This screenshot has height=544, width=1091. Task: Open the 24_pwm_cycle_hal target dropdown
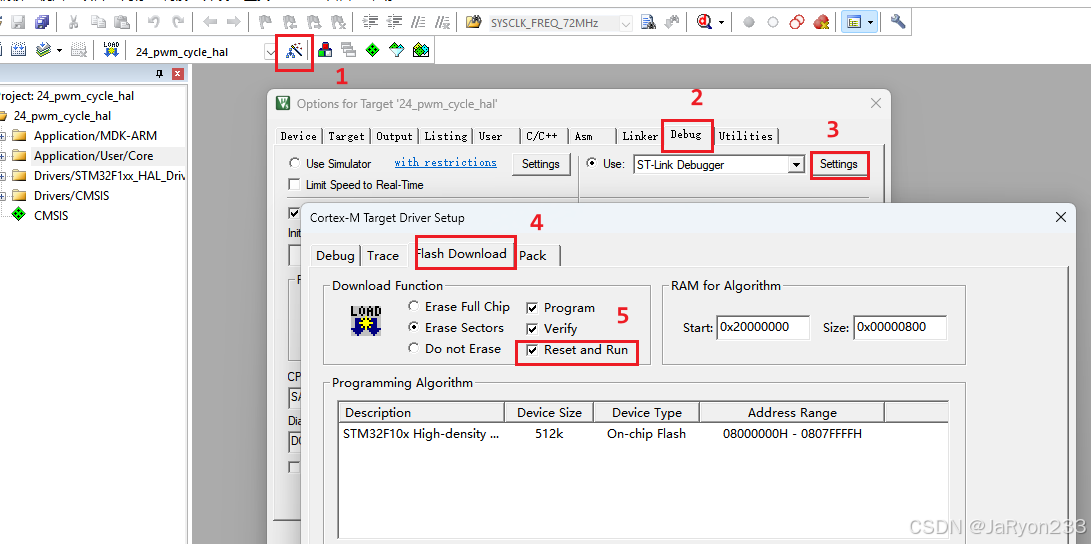coord(270,51)
